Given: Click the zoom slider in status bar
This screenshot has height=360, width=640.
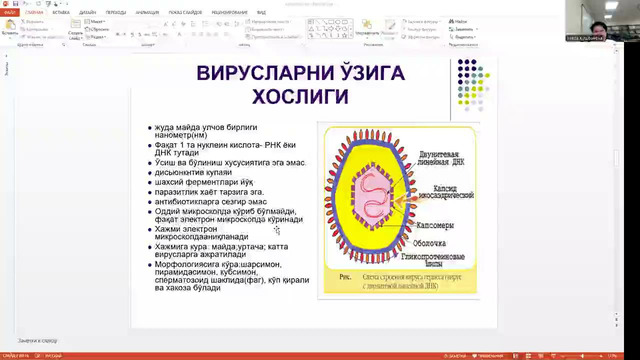Looking at the screenshot, I should point(583,356).
